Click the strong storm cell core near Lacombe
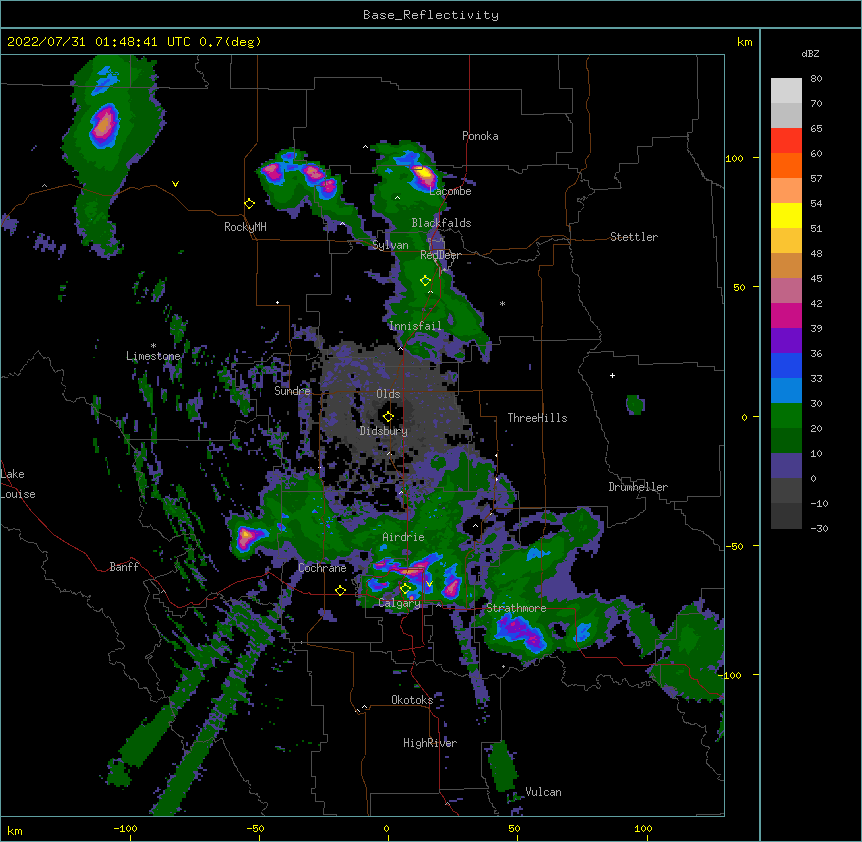Screen dimensions: 862x842 423,175
